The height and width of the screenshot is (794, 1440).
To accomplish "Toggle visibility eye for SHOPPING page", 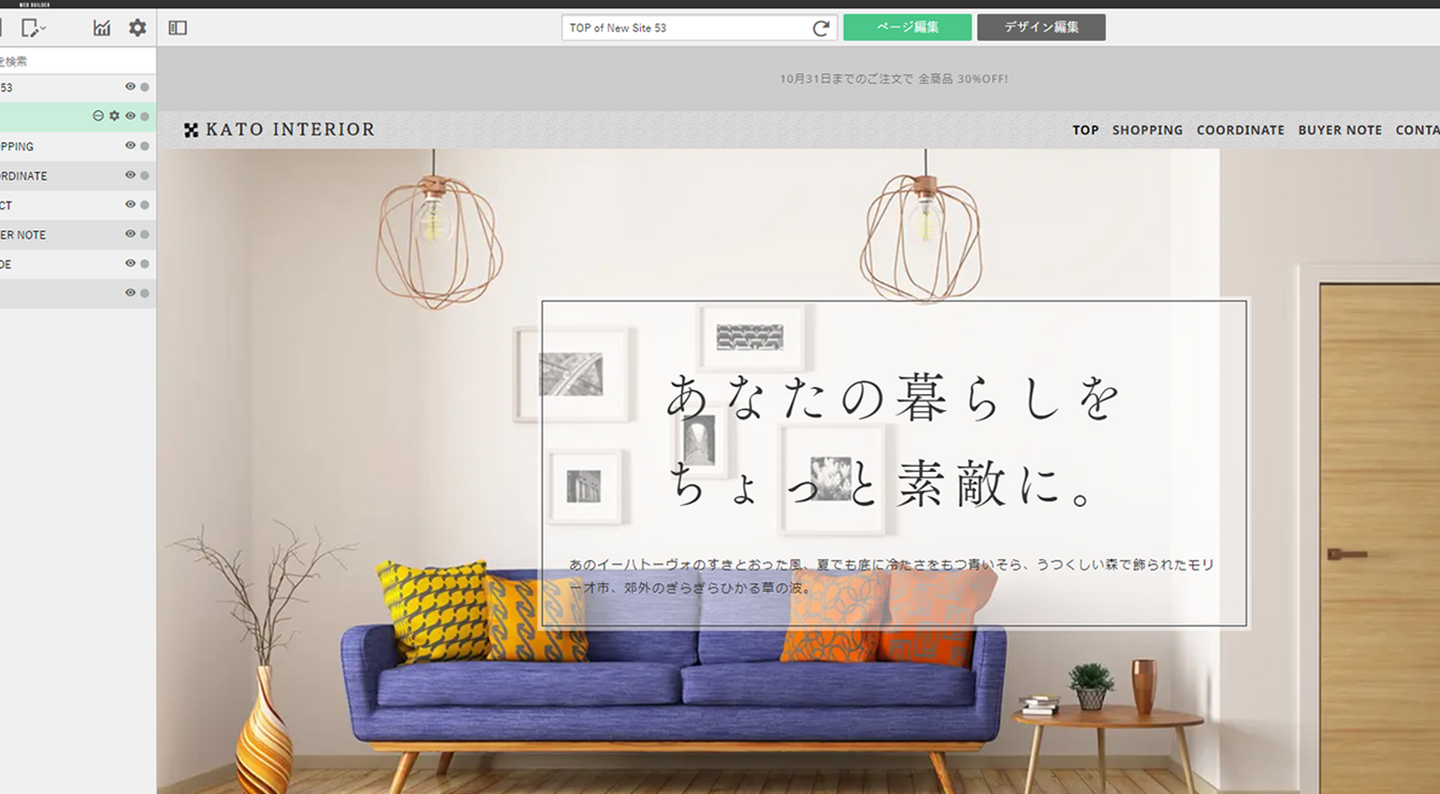I will point(130,146).
